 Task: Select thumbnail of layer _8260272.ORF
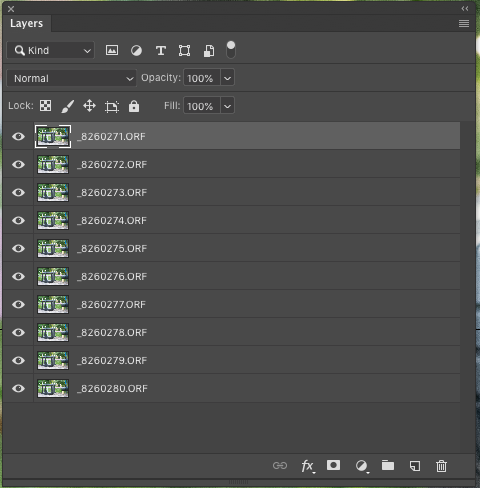pos(53,164)
